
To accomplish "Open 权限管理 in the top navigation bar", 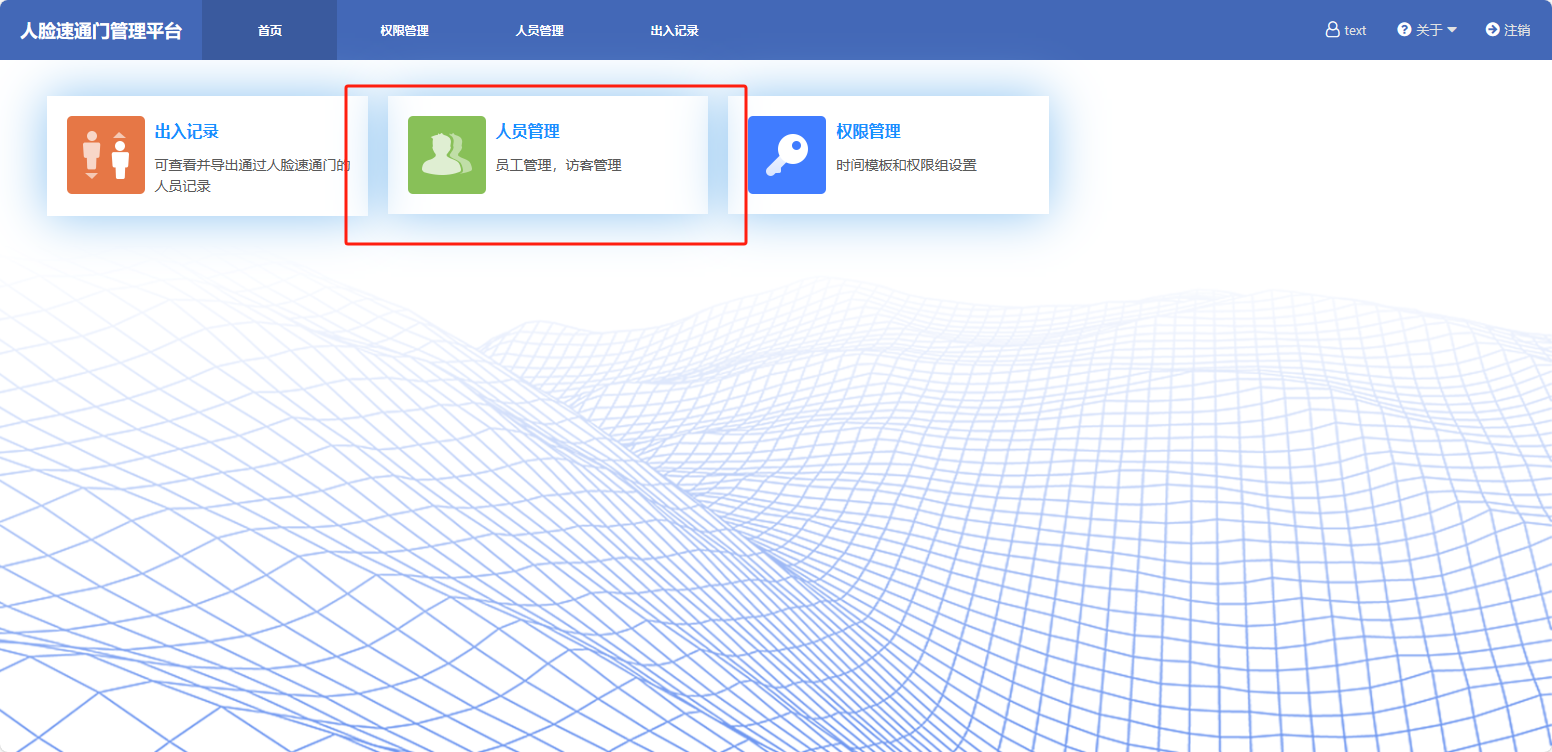I will click(404, 30).
